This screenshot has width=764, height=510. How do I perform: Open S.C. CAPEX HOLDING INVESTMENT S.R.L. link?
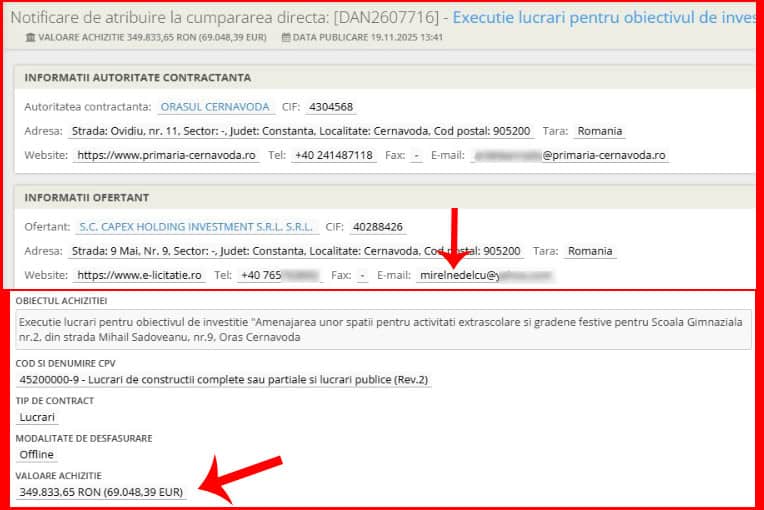click(196, 227)
